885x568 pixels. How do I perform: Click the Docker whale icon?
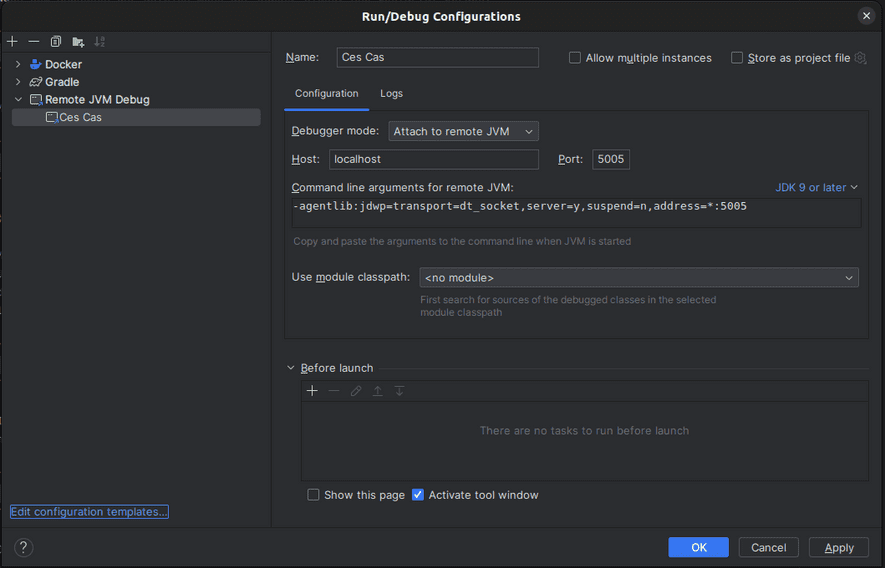[36, 64]
